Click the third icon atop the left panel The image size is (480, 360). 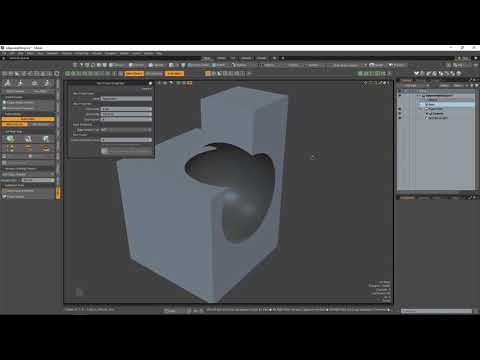[x=34, y=83]
